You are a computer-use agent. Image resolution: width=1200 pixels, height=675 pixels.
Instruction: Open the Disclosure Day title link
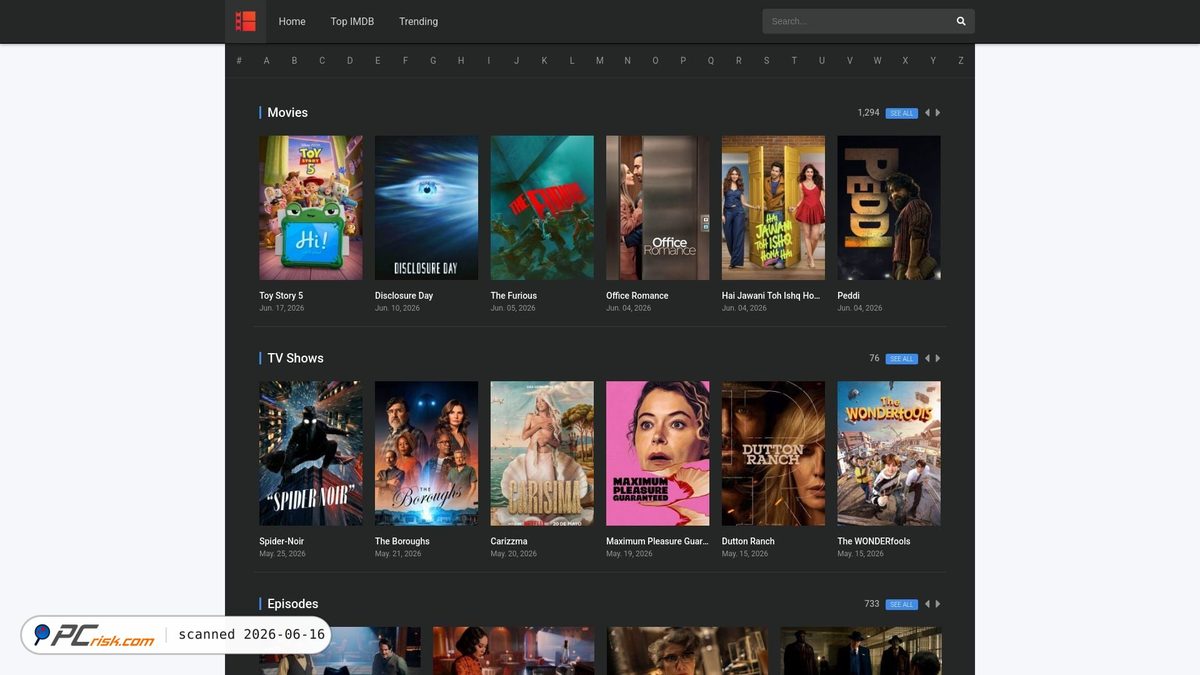tap(404, 296)
